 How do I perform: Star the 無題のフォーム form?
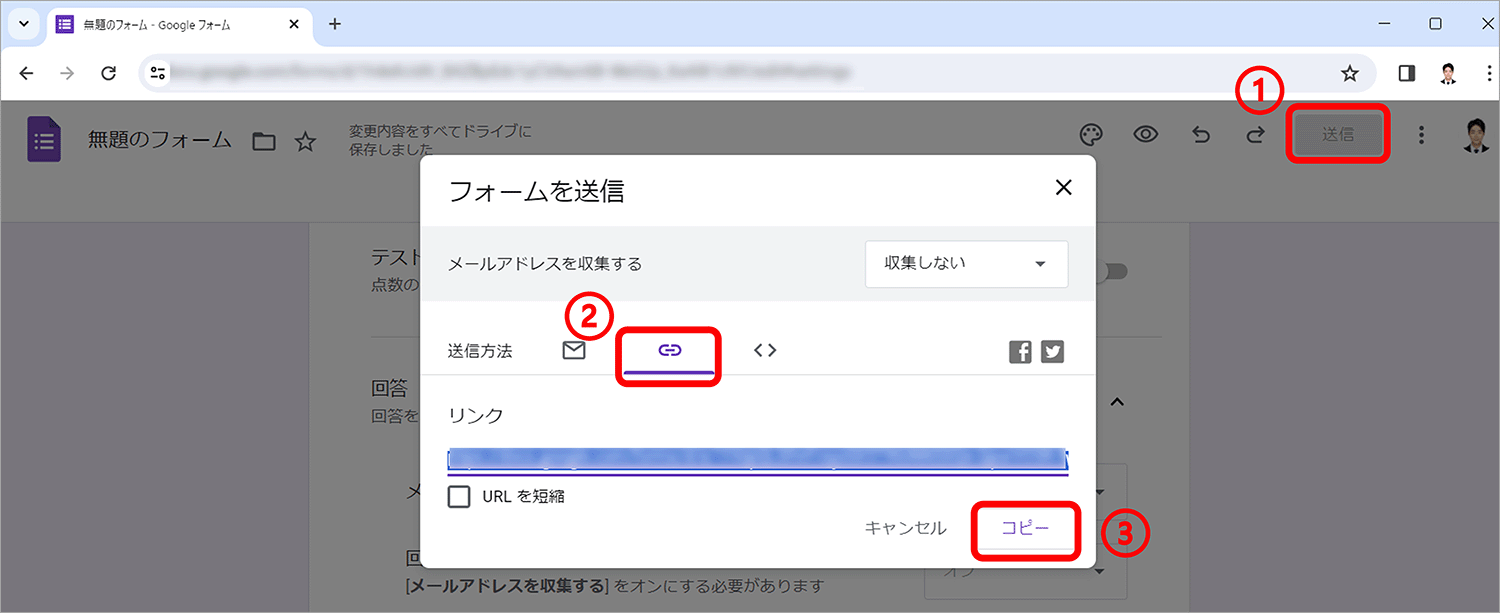tap(305, 141)
